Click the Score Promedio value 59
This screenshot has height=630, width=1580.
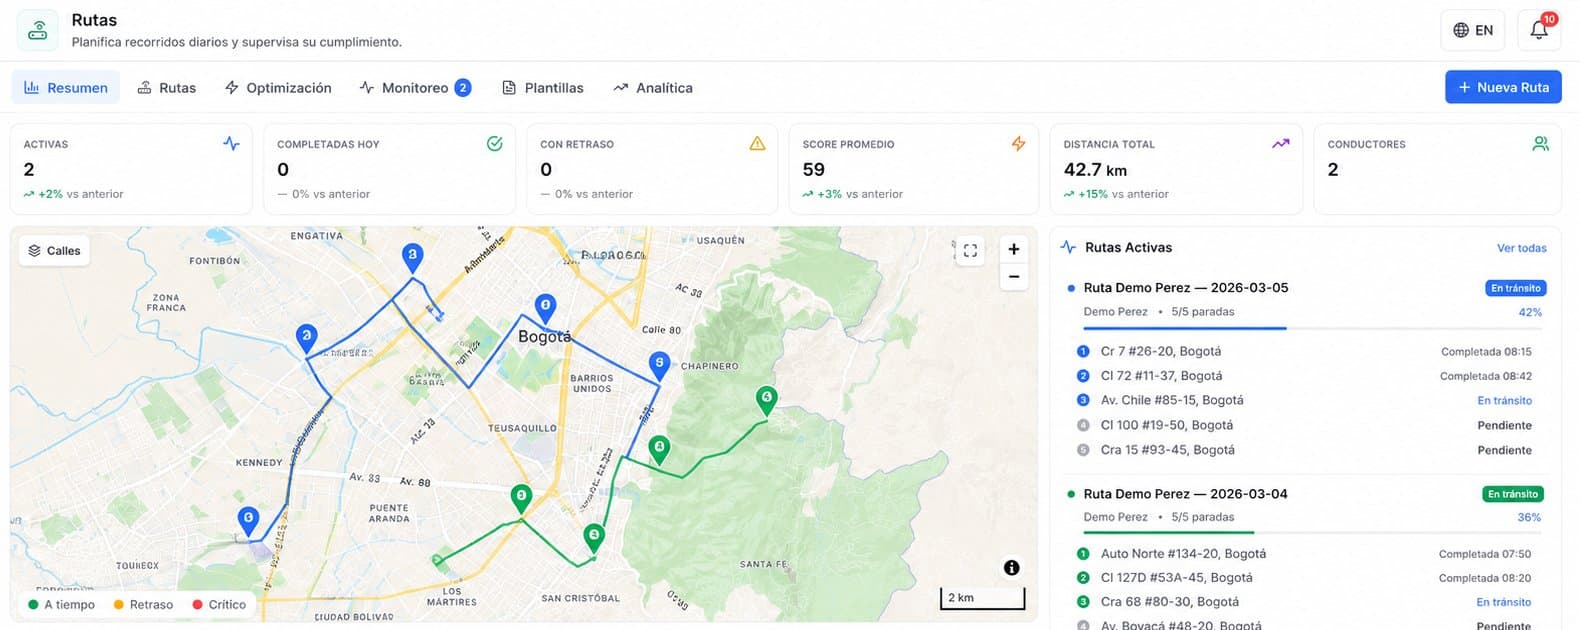pos(814,170)
